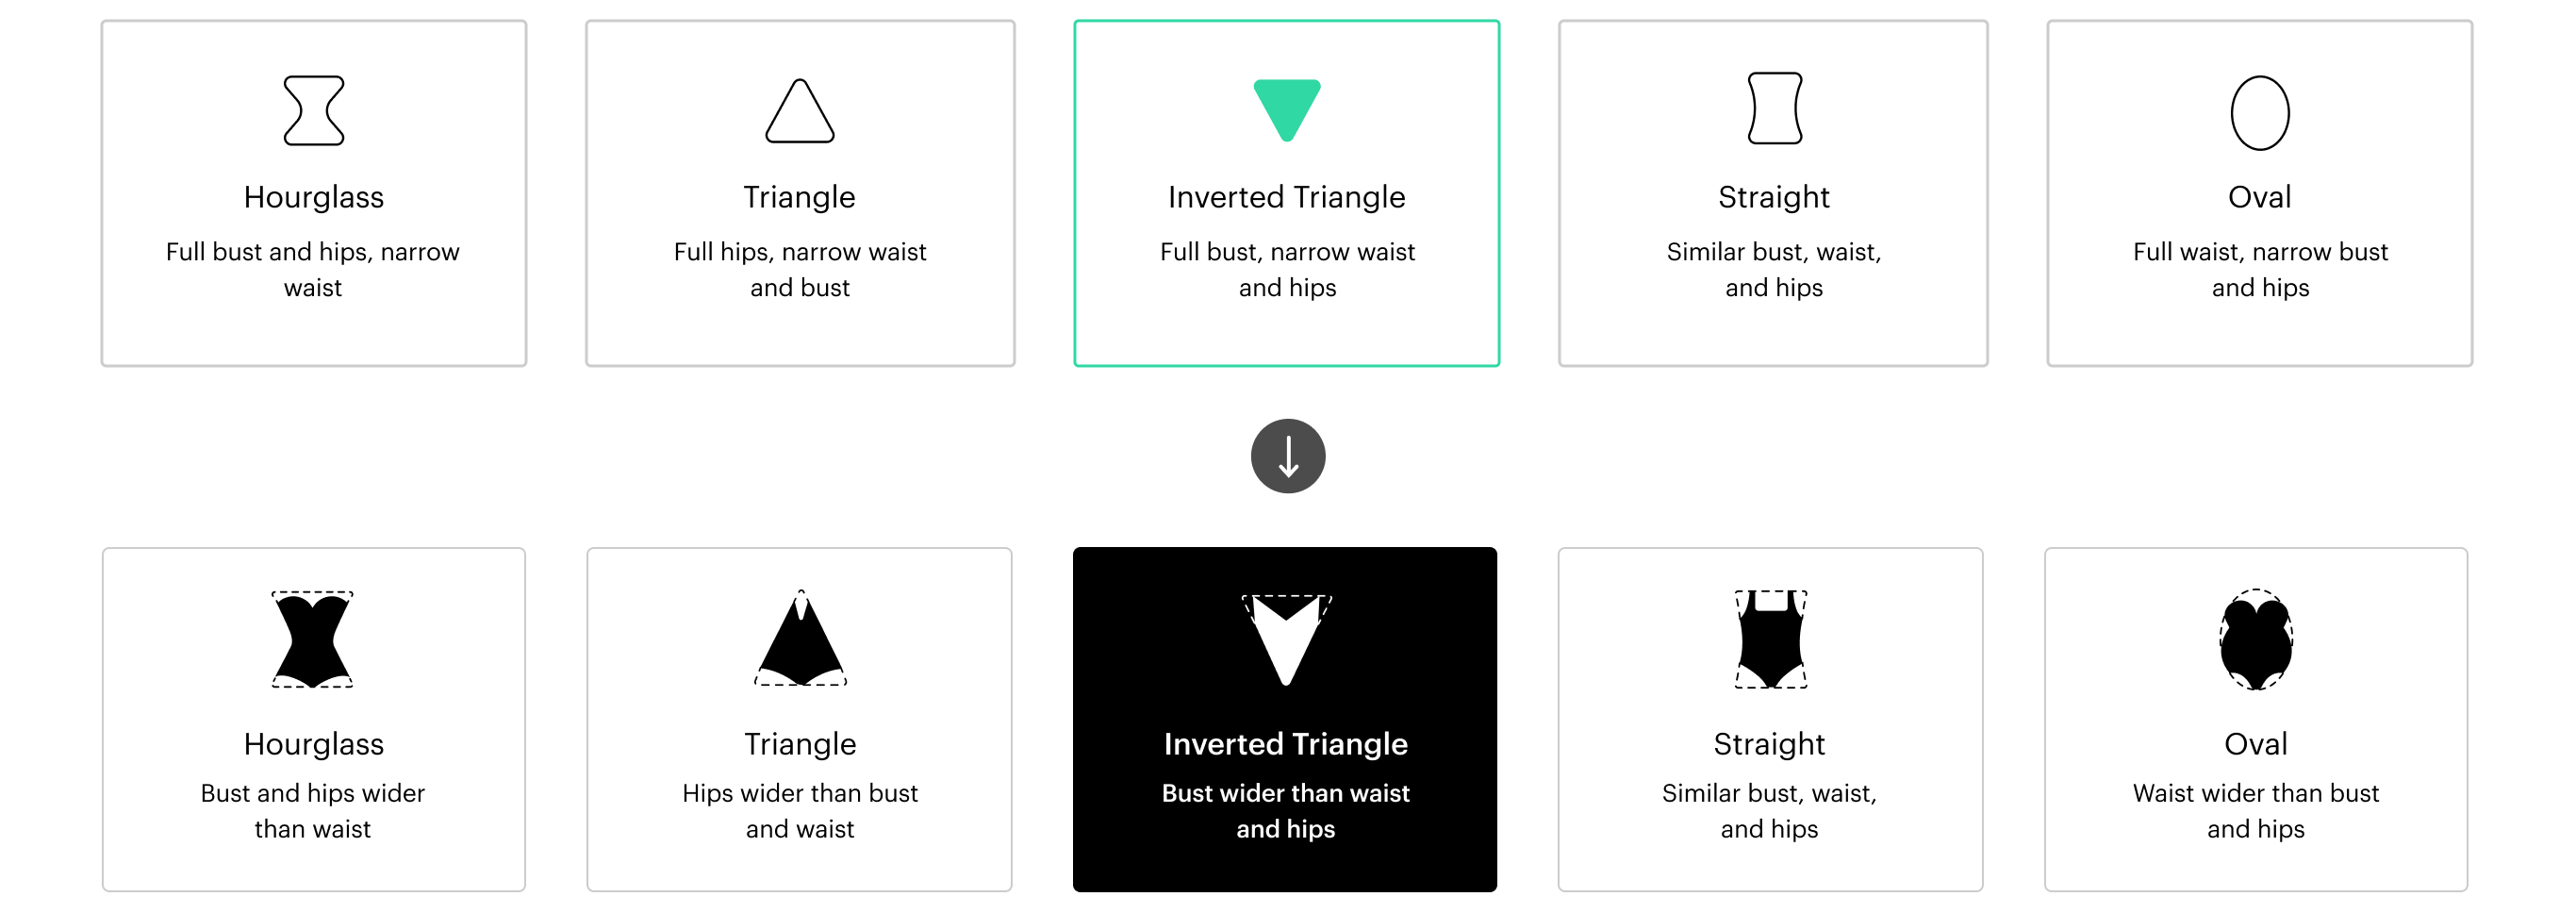Click the black hourglass swimsuit icon
The image size is (2576, 913).
[313, 639]
